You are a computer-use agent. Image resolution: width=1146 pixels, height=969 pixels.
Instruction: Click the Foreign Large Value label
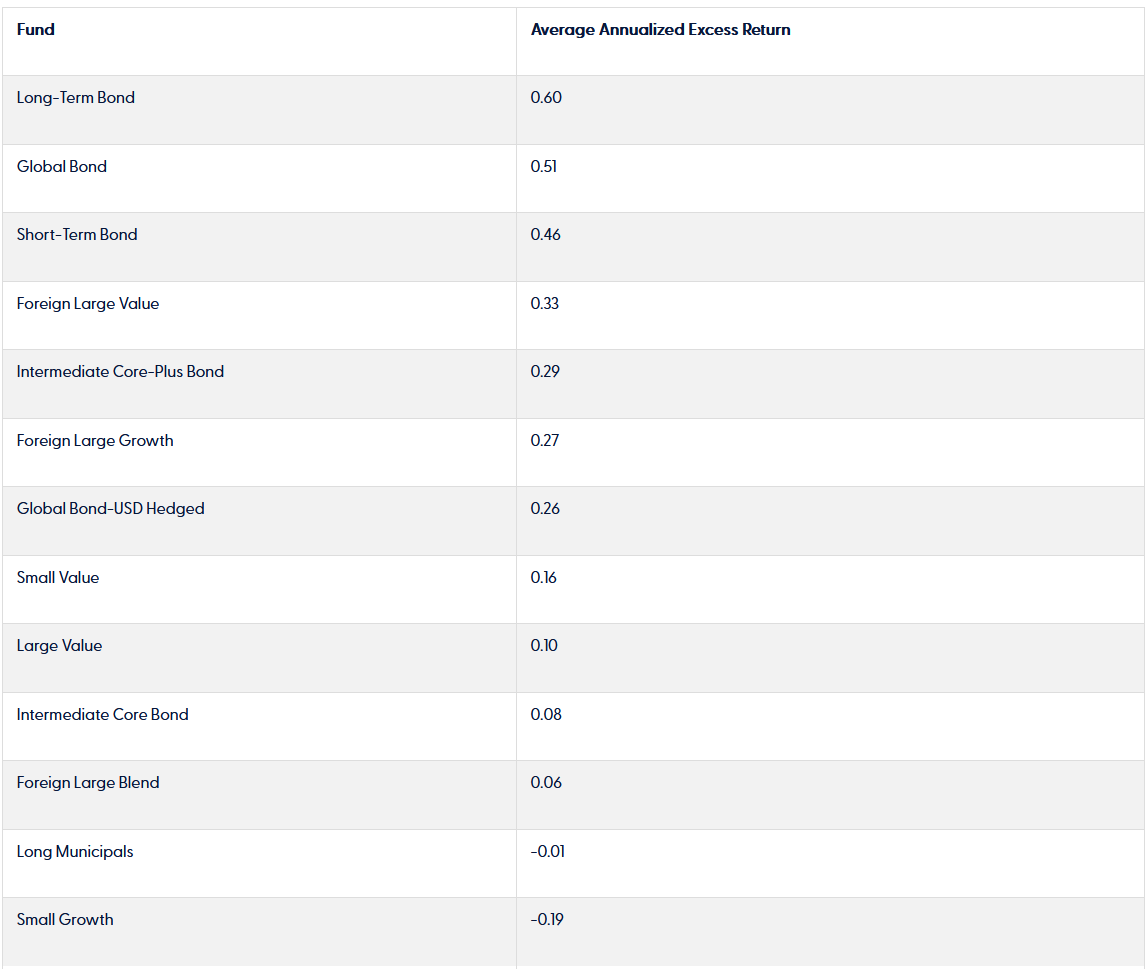click(x=88, y=304)
